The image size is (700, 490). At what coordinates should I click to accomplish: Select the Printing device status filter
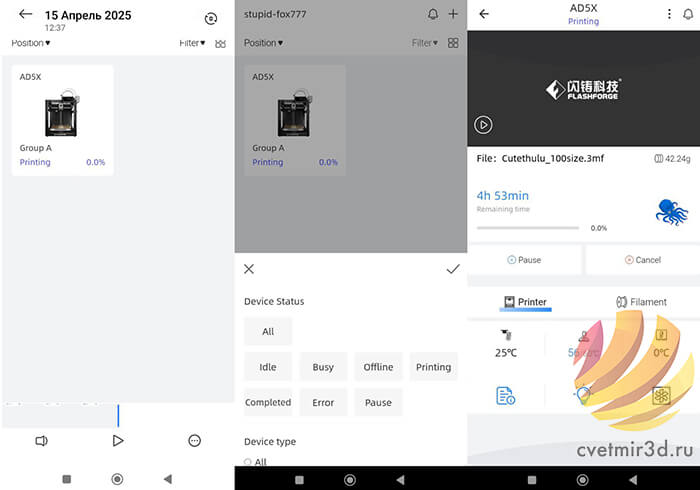(x=433, y=367)
